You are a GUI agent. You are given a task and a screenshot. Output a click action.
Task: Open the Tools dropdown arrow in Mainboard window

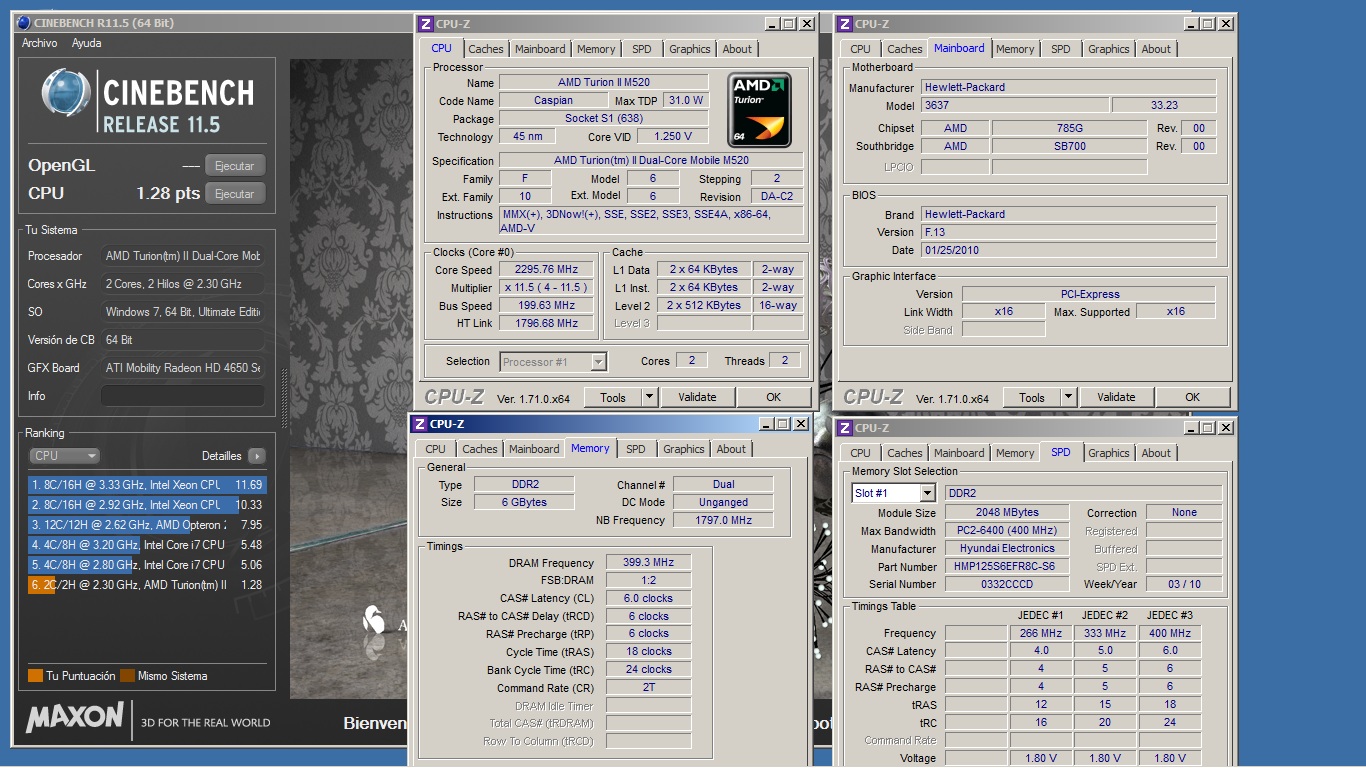pyautogui.click(x=1068, y=397)
